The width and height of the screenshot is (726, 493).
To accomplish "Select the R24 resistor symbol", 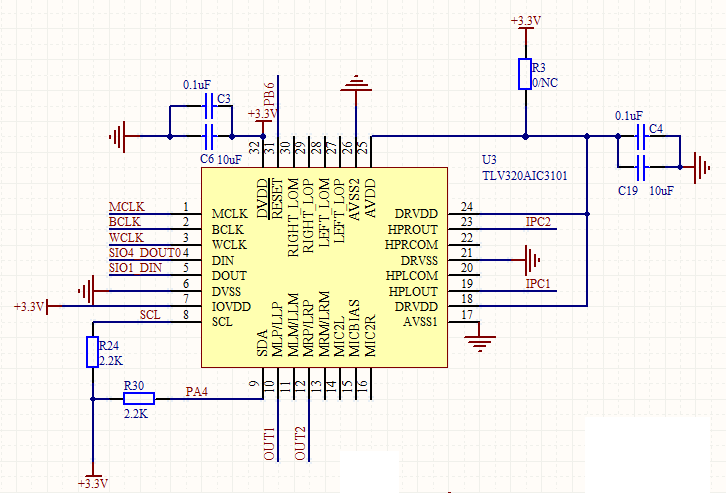I will click(93, 352).
